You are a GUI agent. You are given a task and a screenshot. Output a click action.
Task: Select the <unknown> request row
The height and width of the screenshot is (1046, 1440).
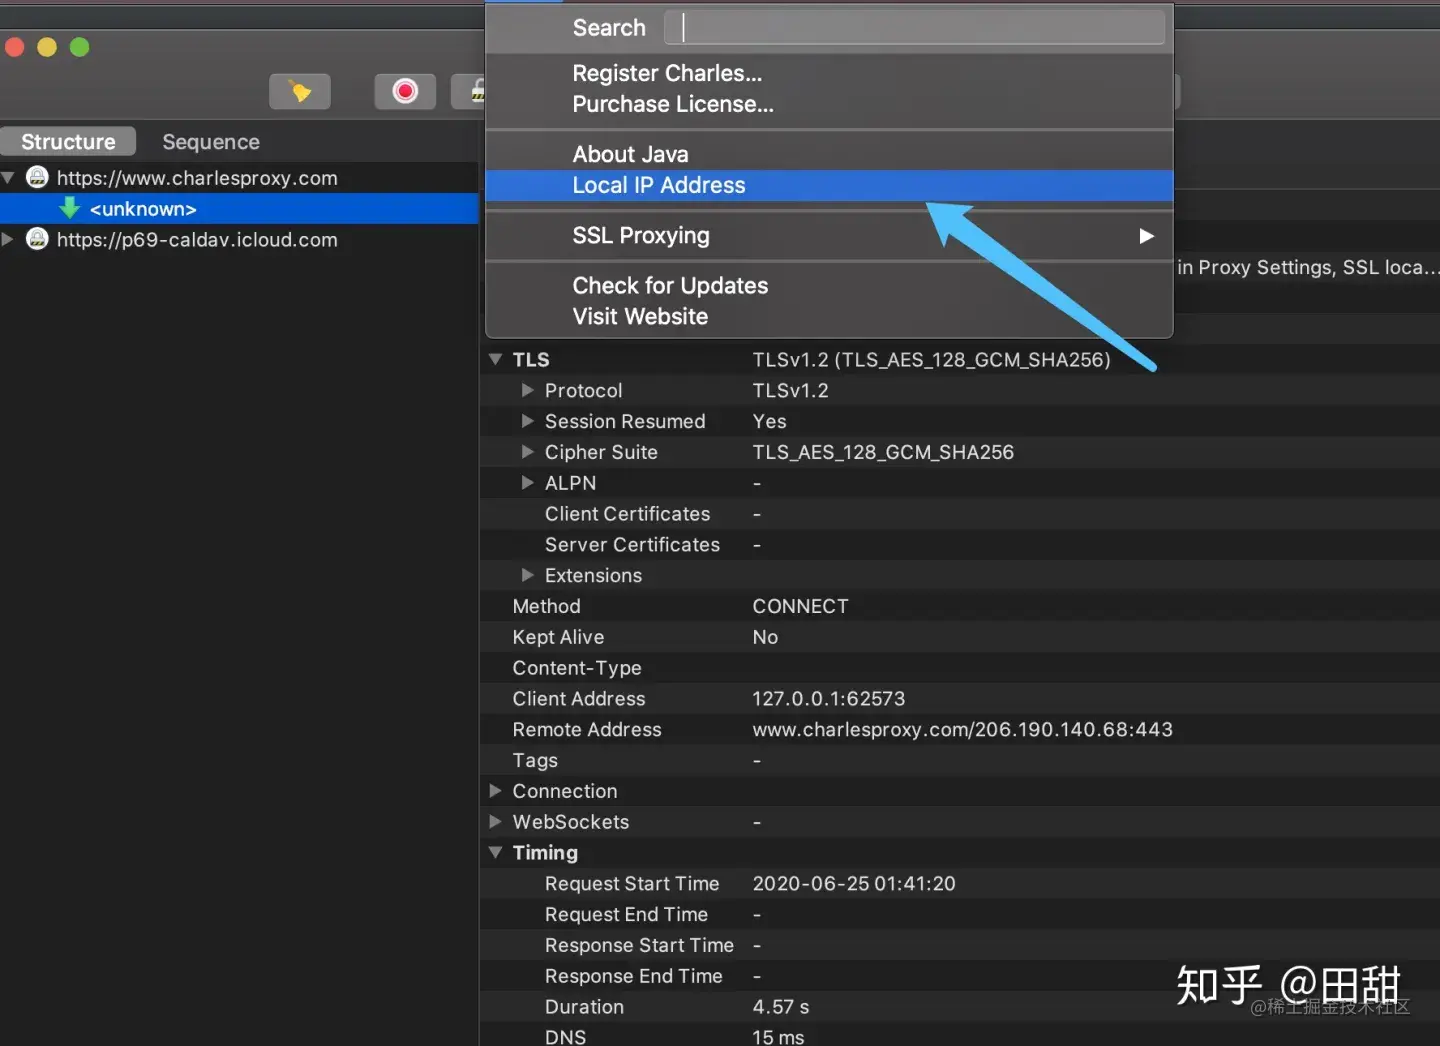(240, 209)
